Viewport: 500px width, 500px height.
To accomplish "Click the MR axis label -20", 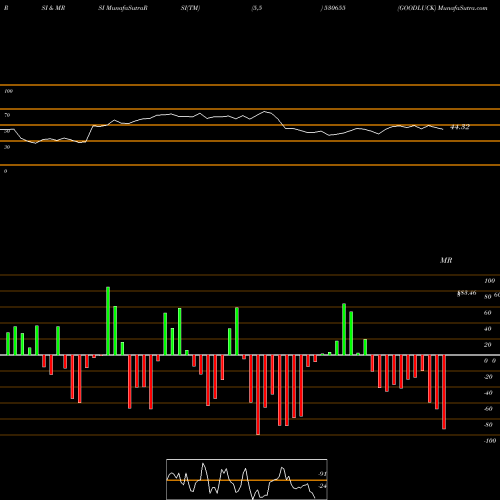I will click(x=488, y=377).
